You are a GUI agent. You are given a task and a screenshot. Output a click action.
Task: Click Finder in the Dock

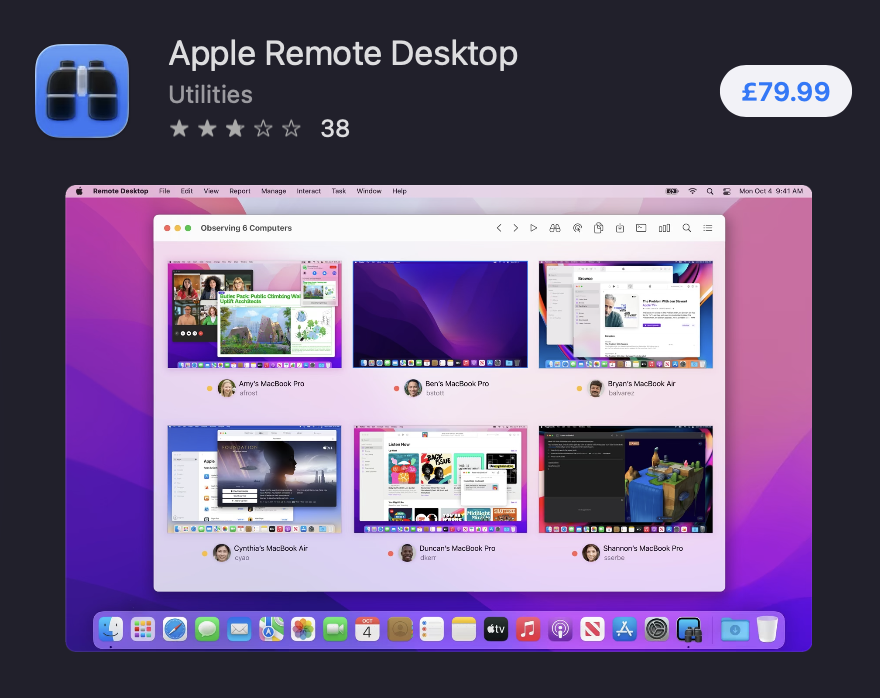pyautogui.click(x=111, y=629)
